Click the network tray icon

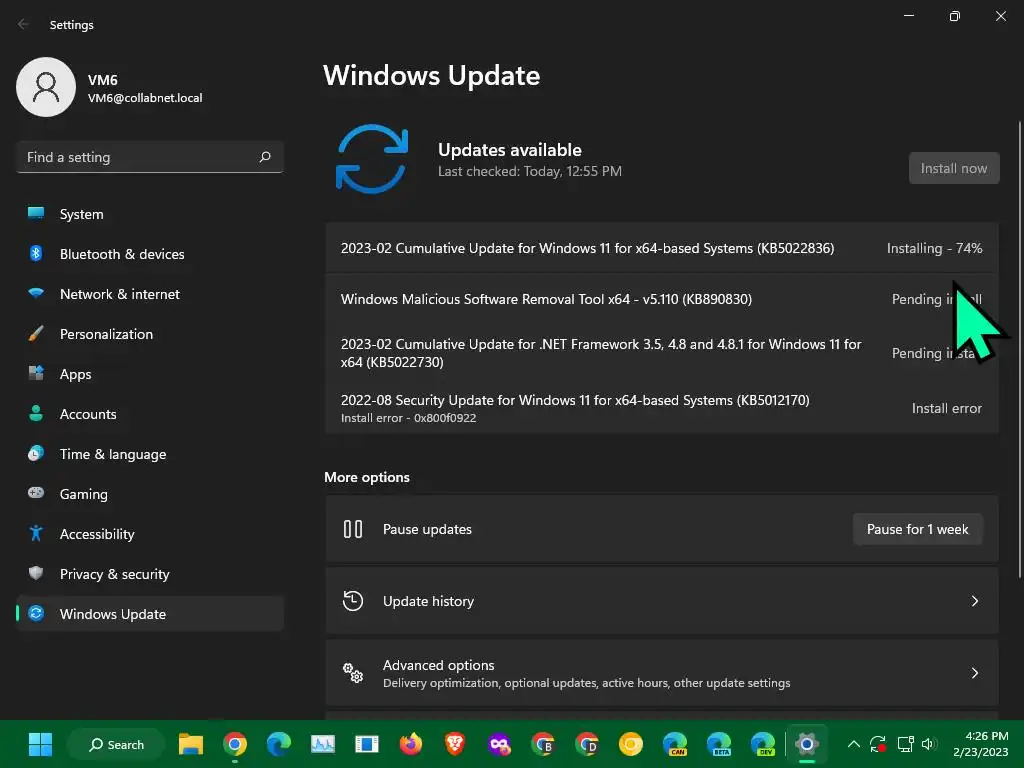click(x=905, y=744)
